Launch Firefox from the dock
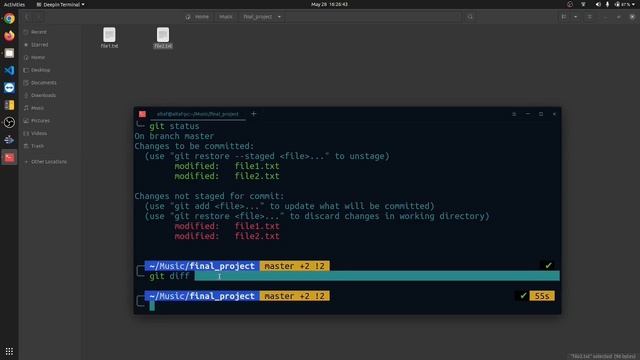This screenshot has height=360, width=640. pos(9,36)
